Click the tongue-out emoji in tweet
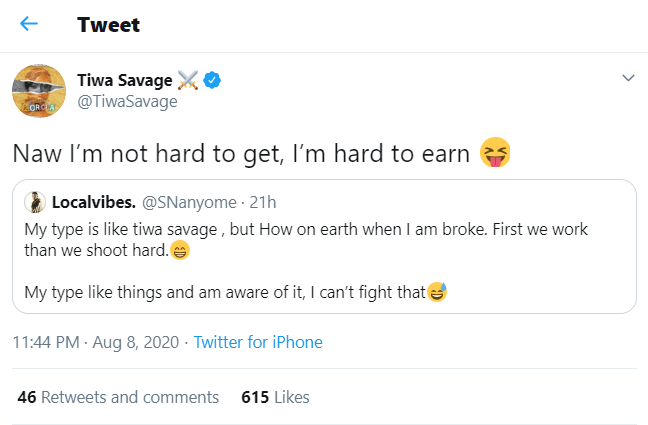Image resolution: width=648 pixels, height=425 pixels. [x=492, y=153]
